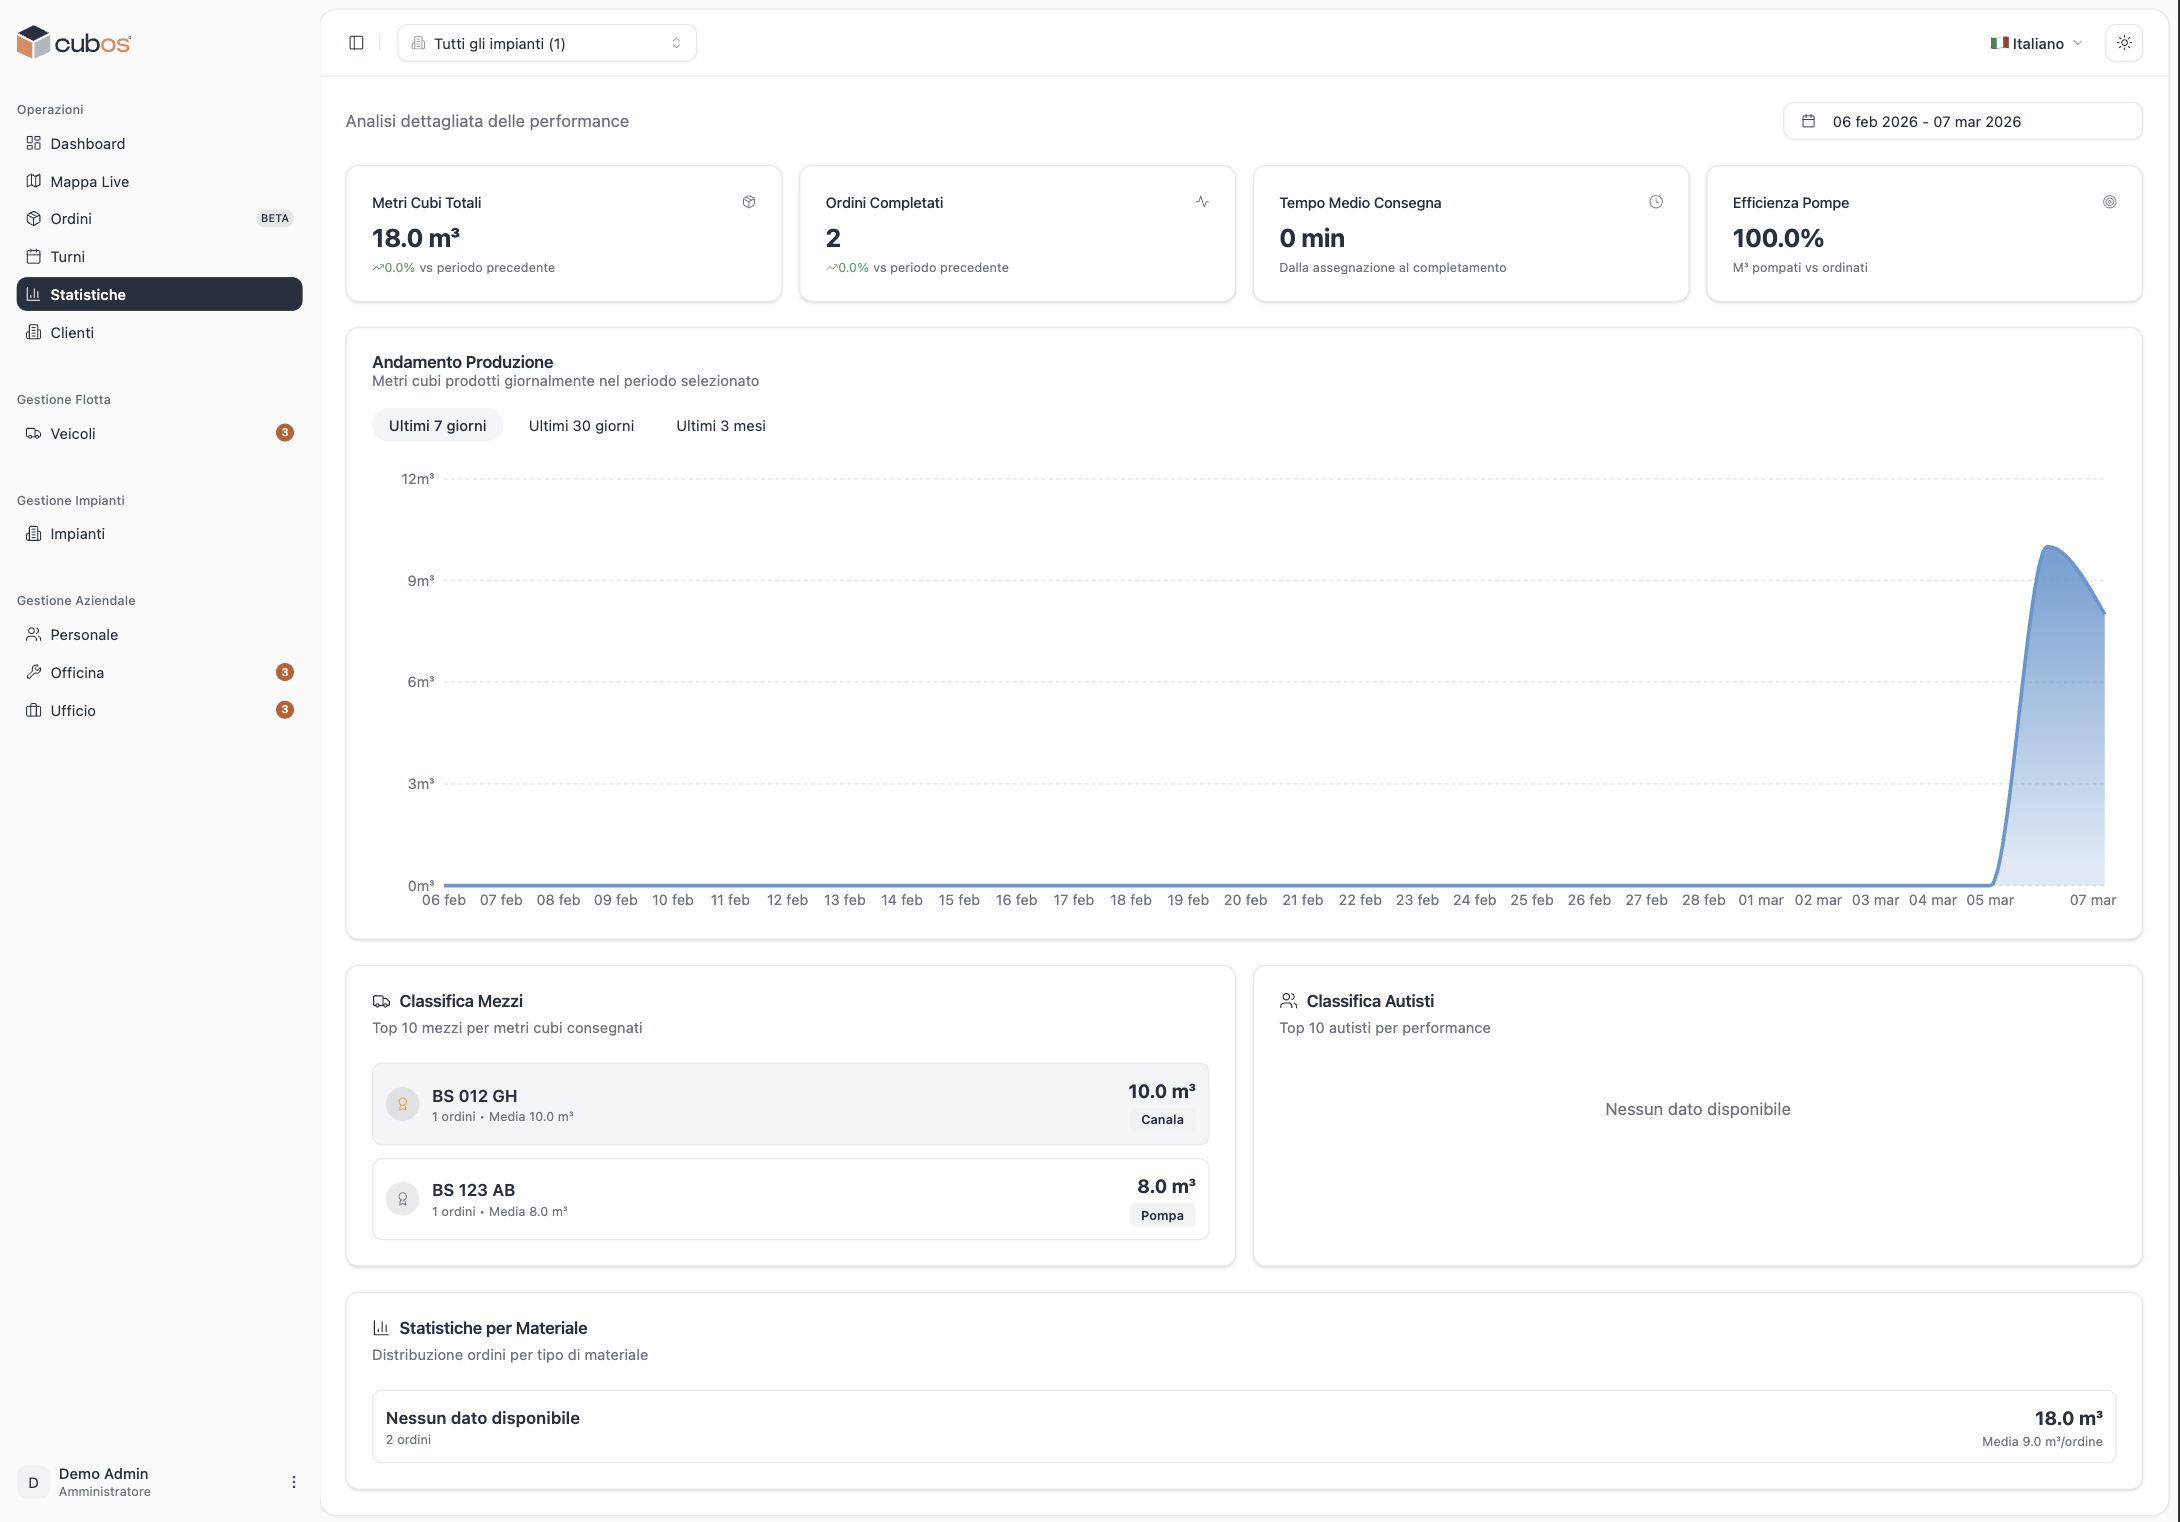The image size is (2180, 1522).
Task: Select the Ultimi 30 giorni tab
Action: (x=581, y=425)
